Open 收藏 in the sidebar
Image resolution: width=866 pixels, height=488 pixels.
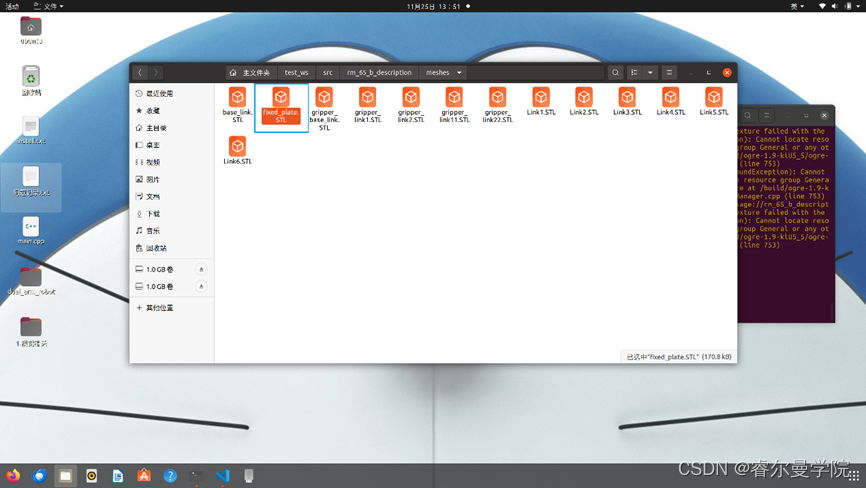coord(172,110)
